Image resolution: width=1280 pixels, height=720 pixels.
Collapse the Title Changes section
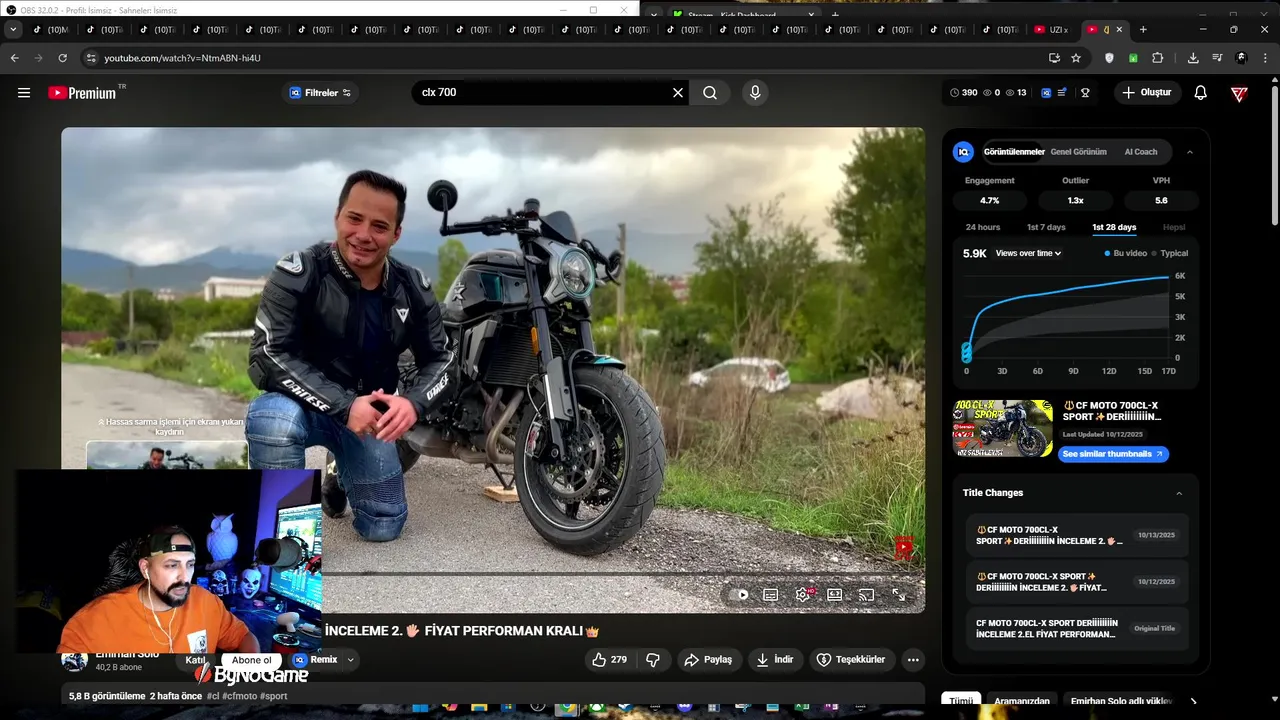click(1179, 493)
